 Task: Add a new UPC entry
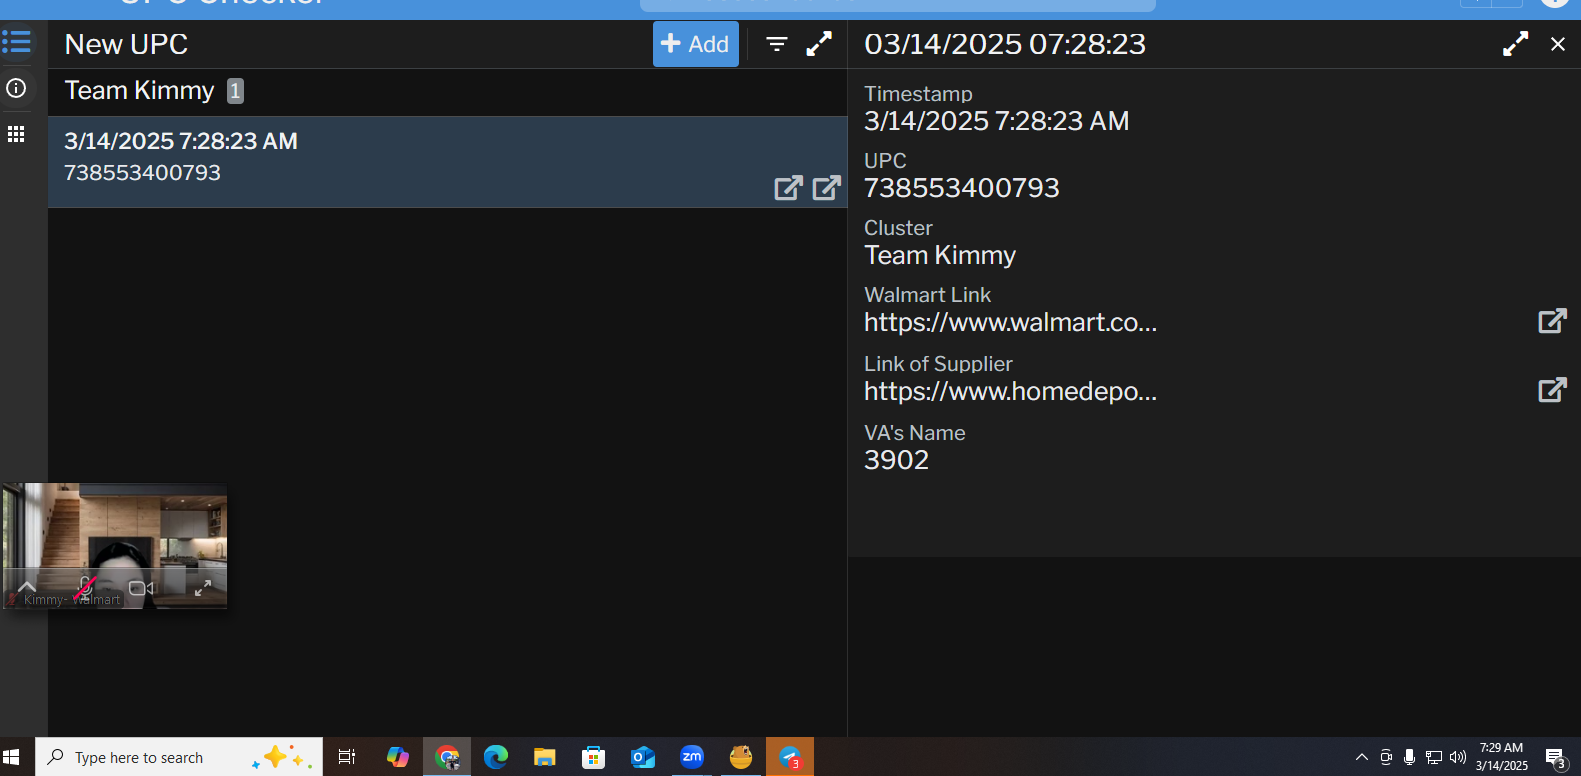pyautogui.click(x=696, y=44)
